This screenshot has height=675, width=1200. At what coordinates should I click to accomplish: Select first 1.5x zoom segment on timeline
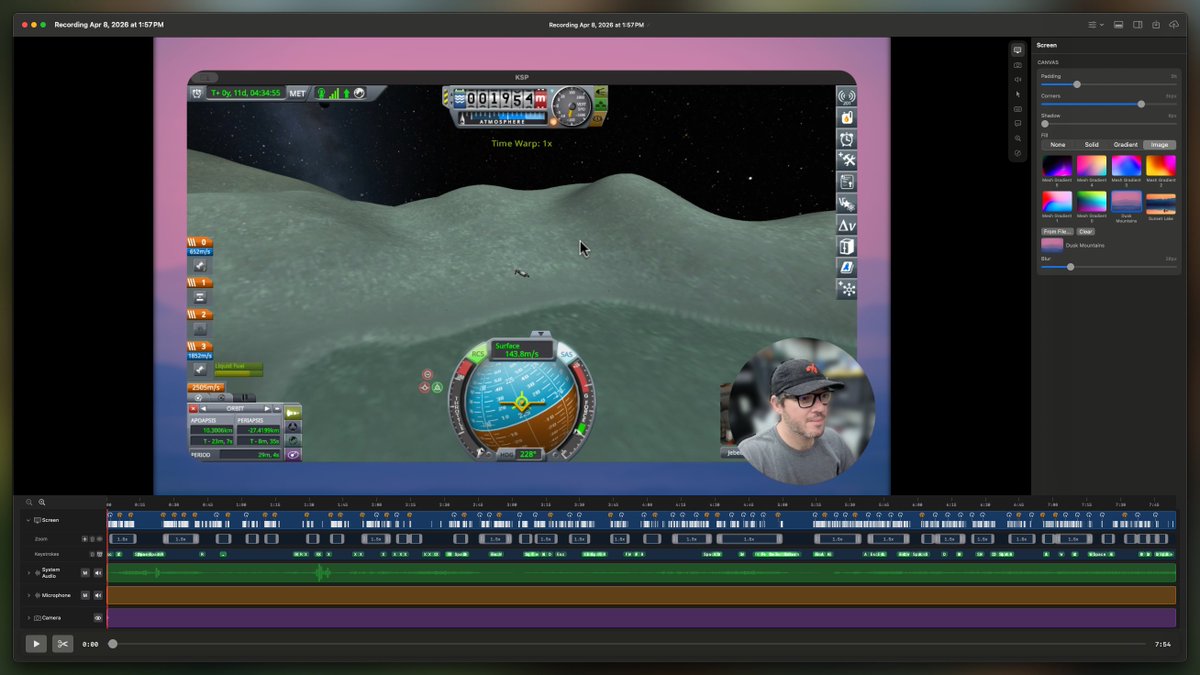[122, 539]
